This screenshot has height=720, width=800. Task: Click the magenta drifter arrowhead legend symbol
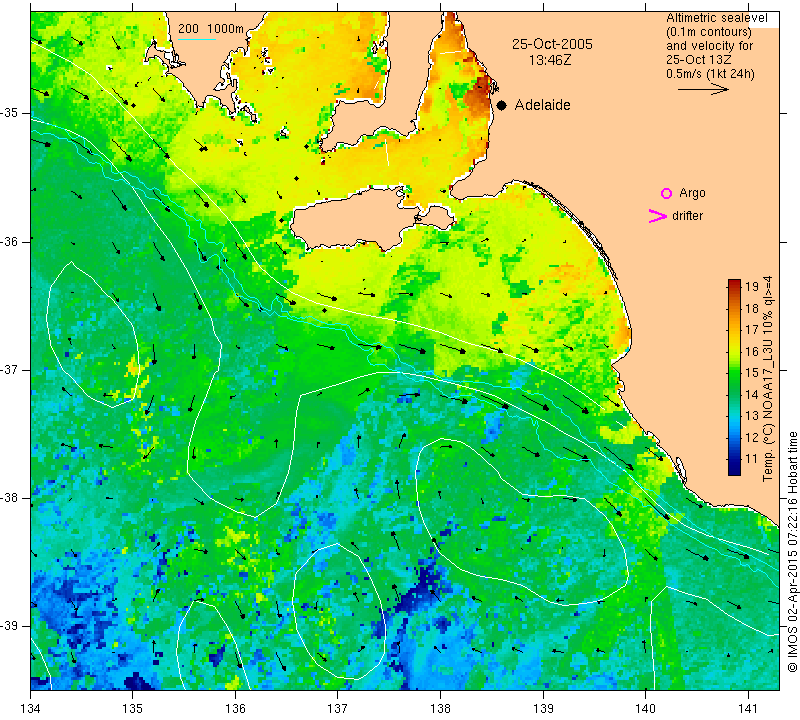[657, 216]
